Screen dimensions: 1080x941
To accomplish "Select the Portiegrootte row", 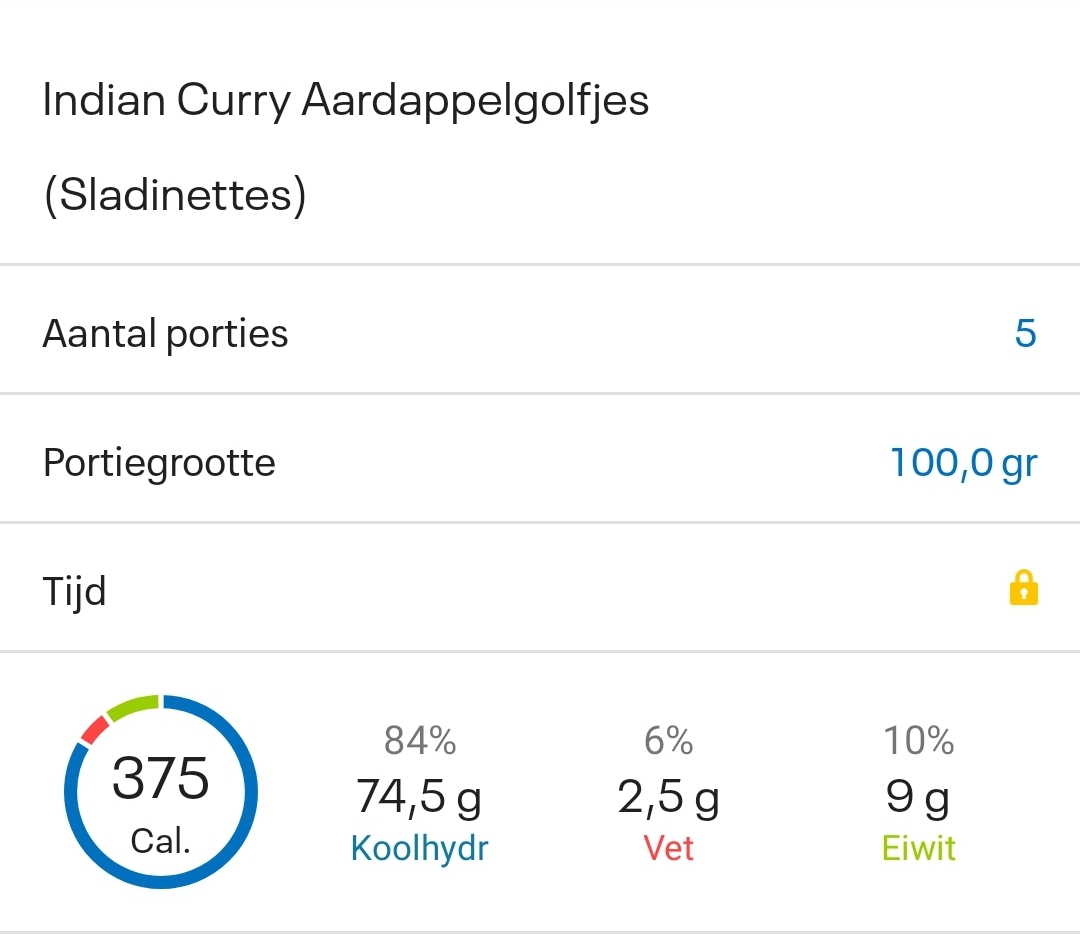I will coord(540,460).
